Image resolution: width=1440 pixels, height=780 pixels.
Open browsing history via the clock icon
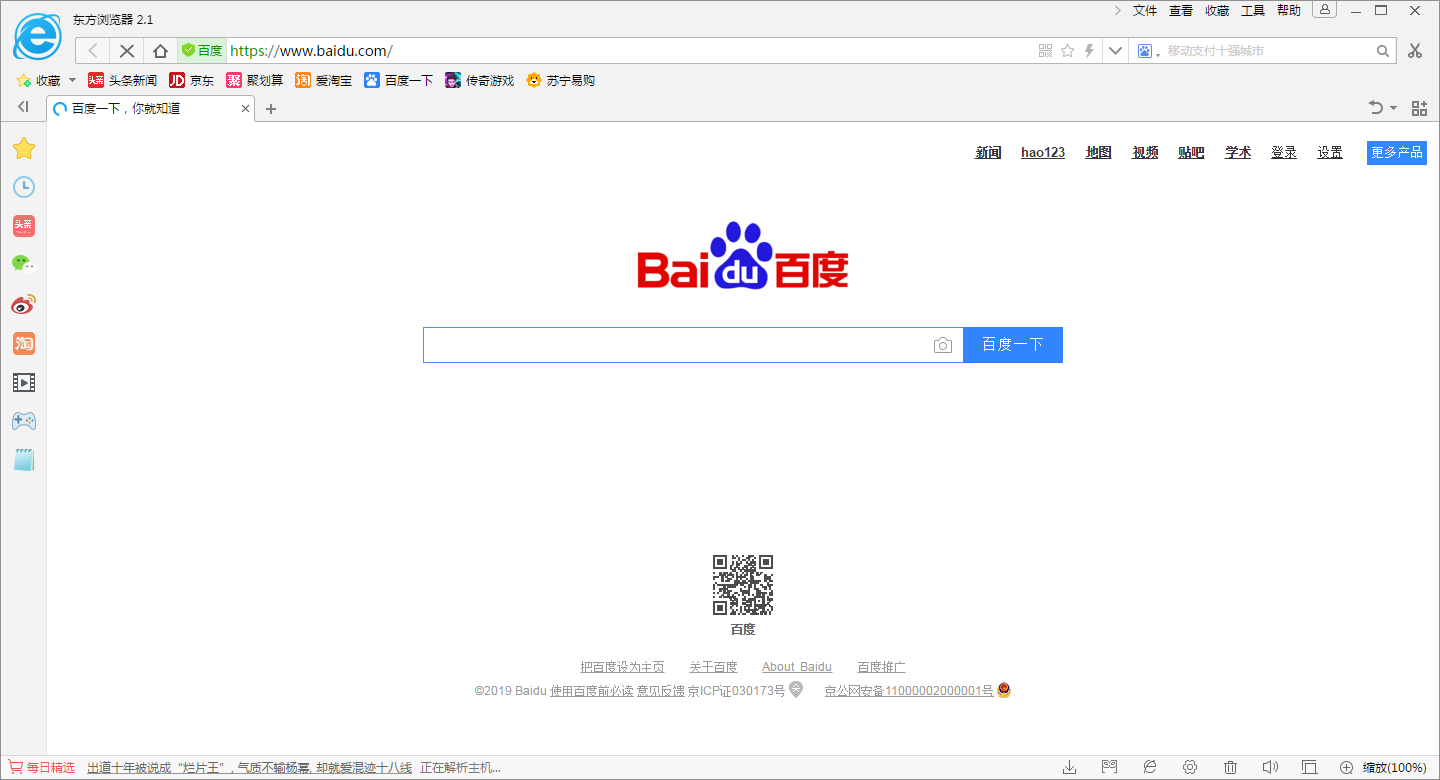point(24,186)
